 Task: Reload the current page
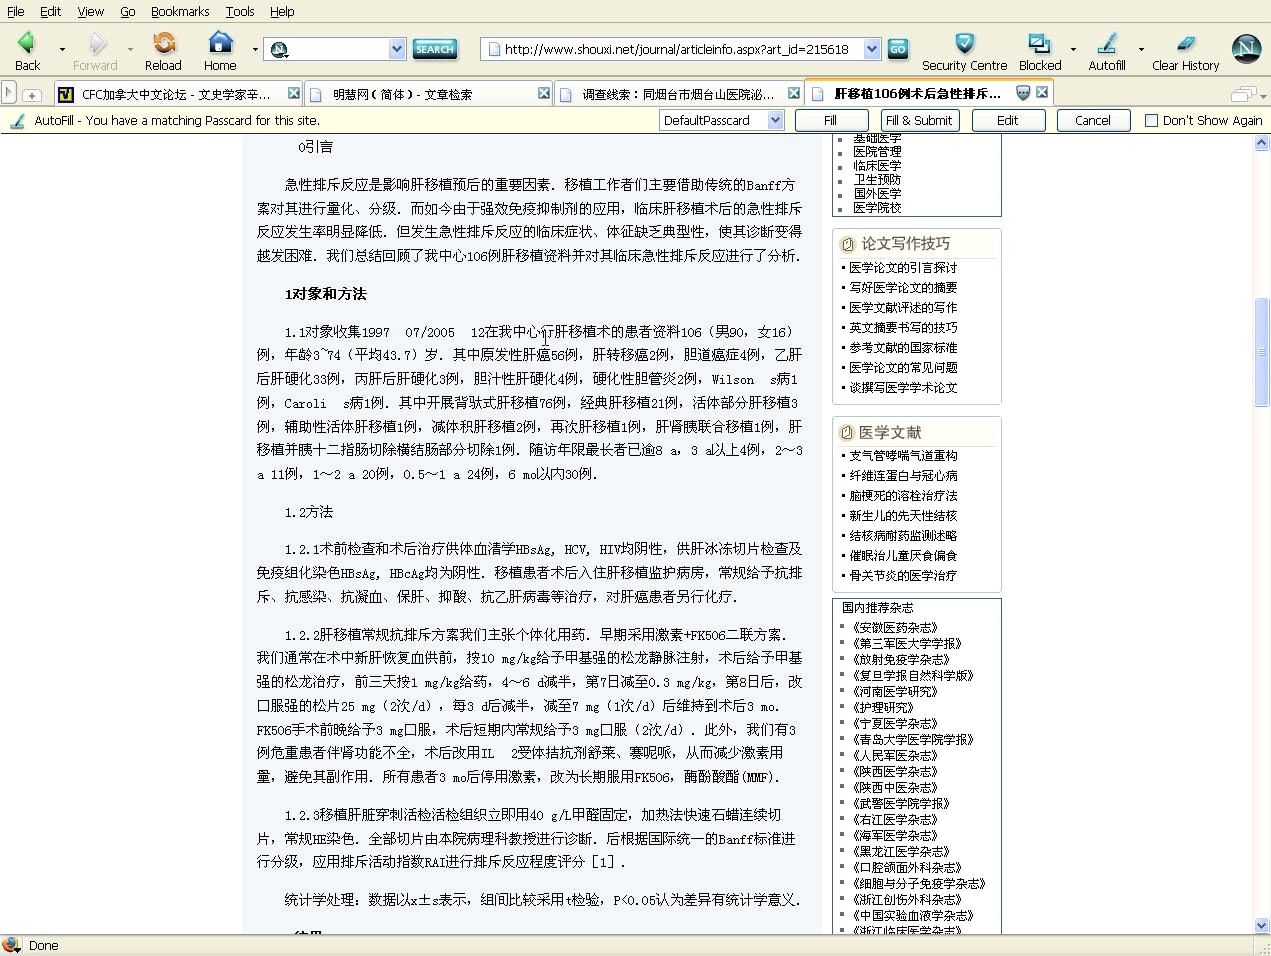coord(163,44)
